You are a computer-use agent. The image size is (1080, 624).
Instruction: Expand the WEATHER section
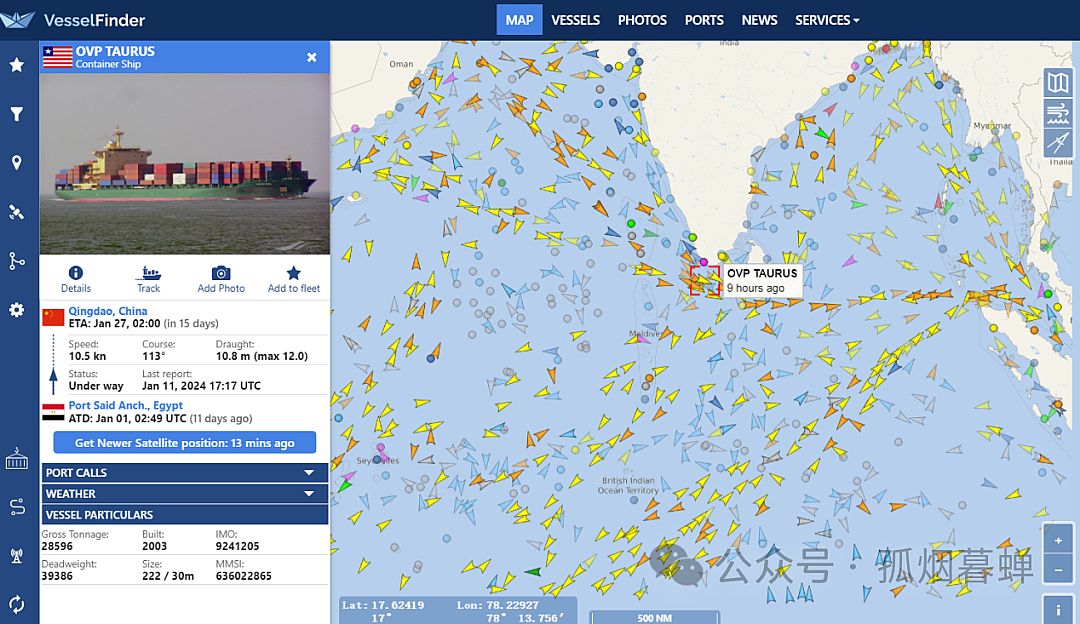(184, 494)
